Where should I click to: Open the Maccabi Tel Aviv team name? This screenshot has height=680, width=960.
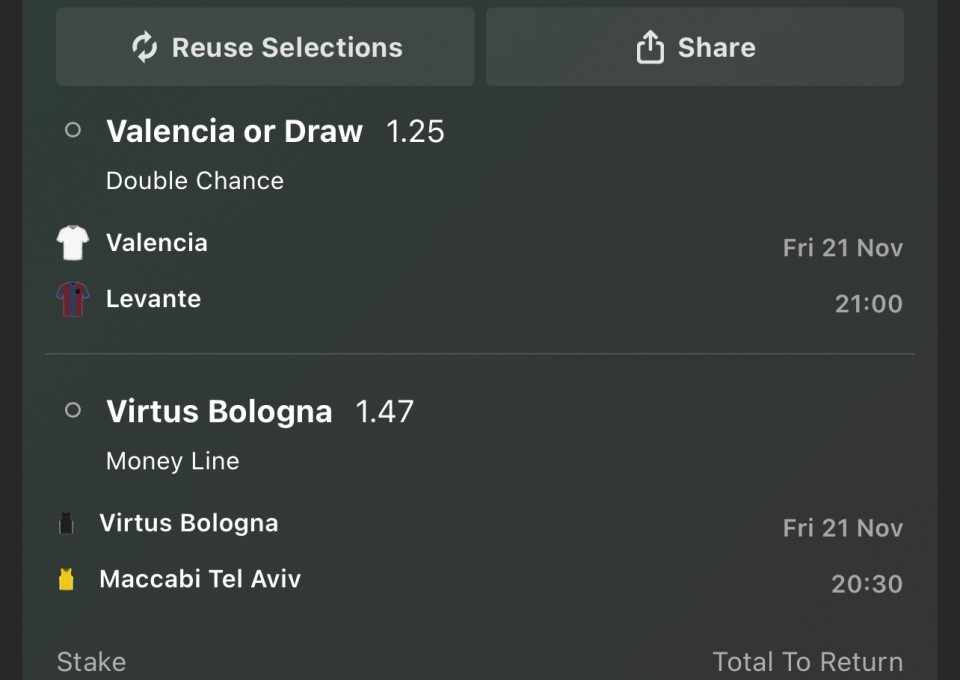coord(200,579)
